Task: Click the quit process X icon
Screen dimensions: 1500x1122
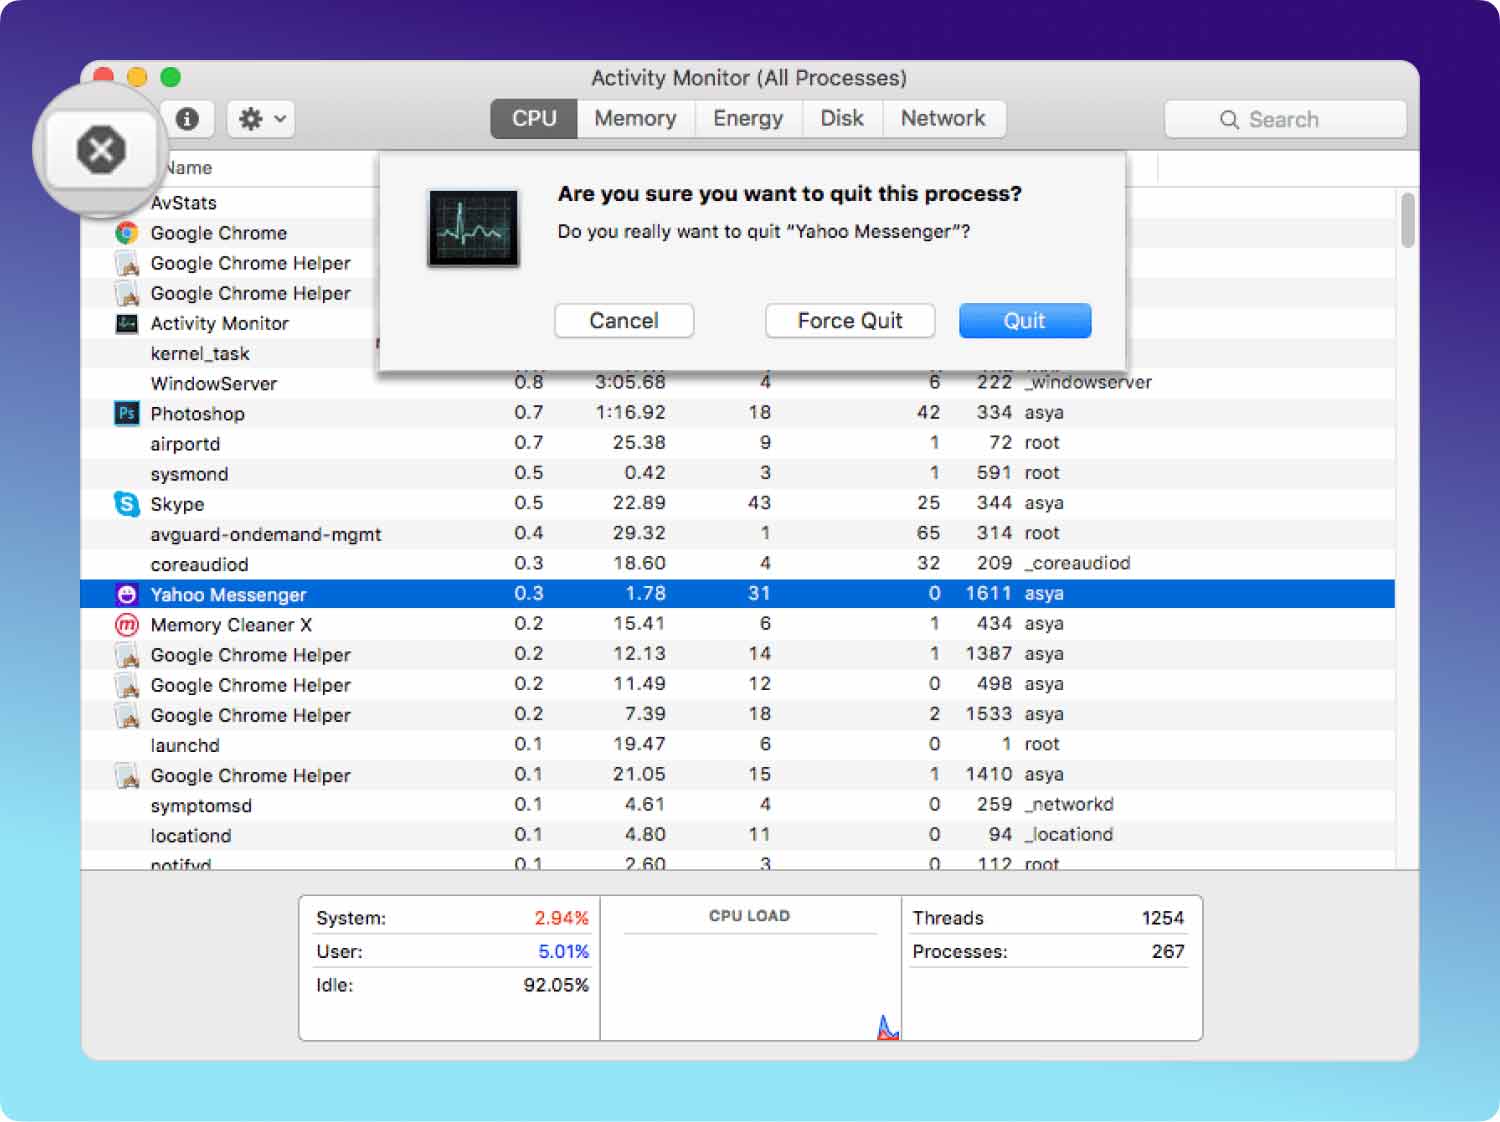Action: (101, 150)
